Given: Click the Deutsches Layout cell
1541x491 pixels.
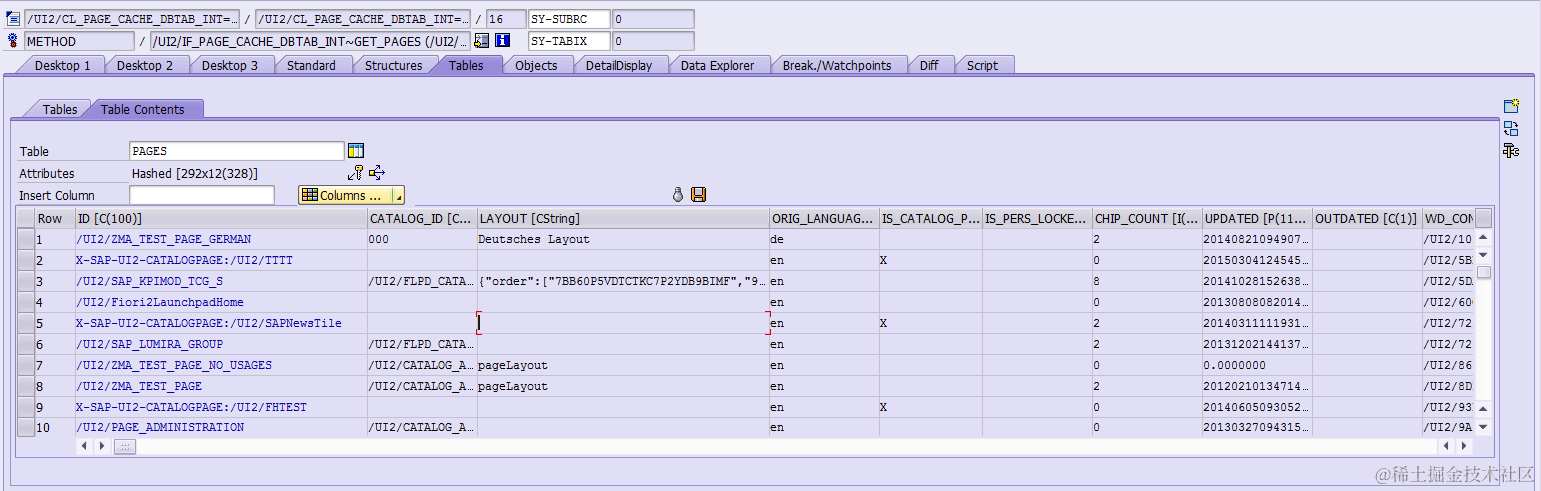Looking at the screenshot, I should click(x=623, y=239).
